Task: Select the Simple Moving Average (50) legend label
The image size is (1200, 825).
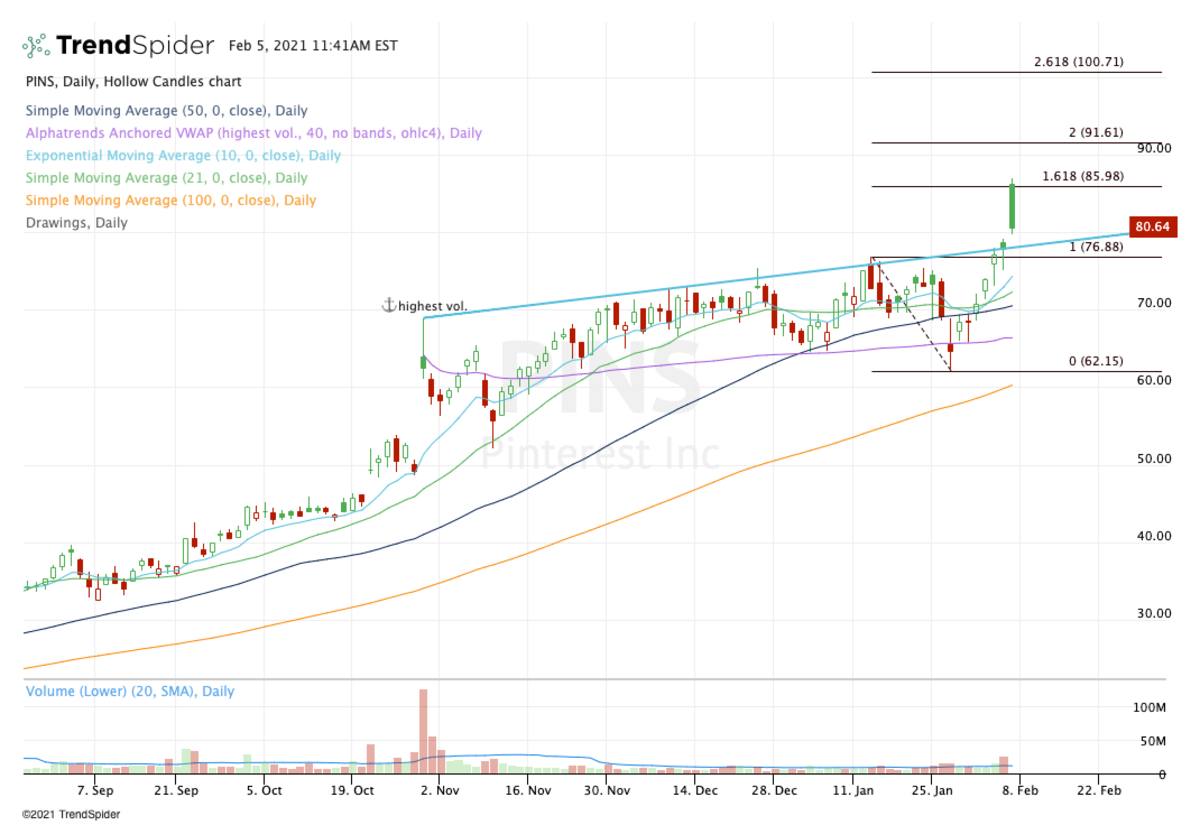Action: click(166, 111)
